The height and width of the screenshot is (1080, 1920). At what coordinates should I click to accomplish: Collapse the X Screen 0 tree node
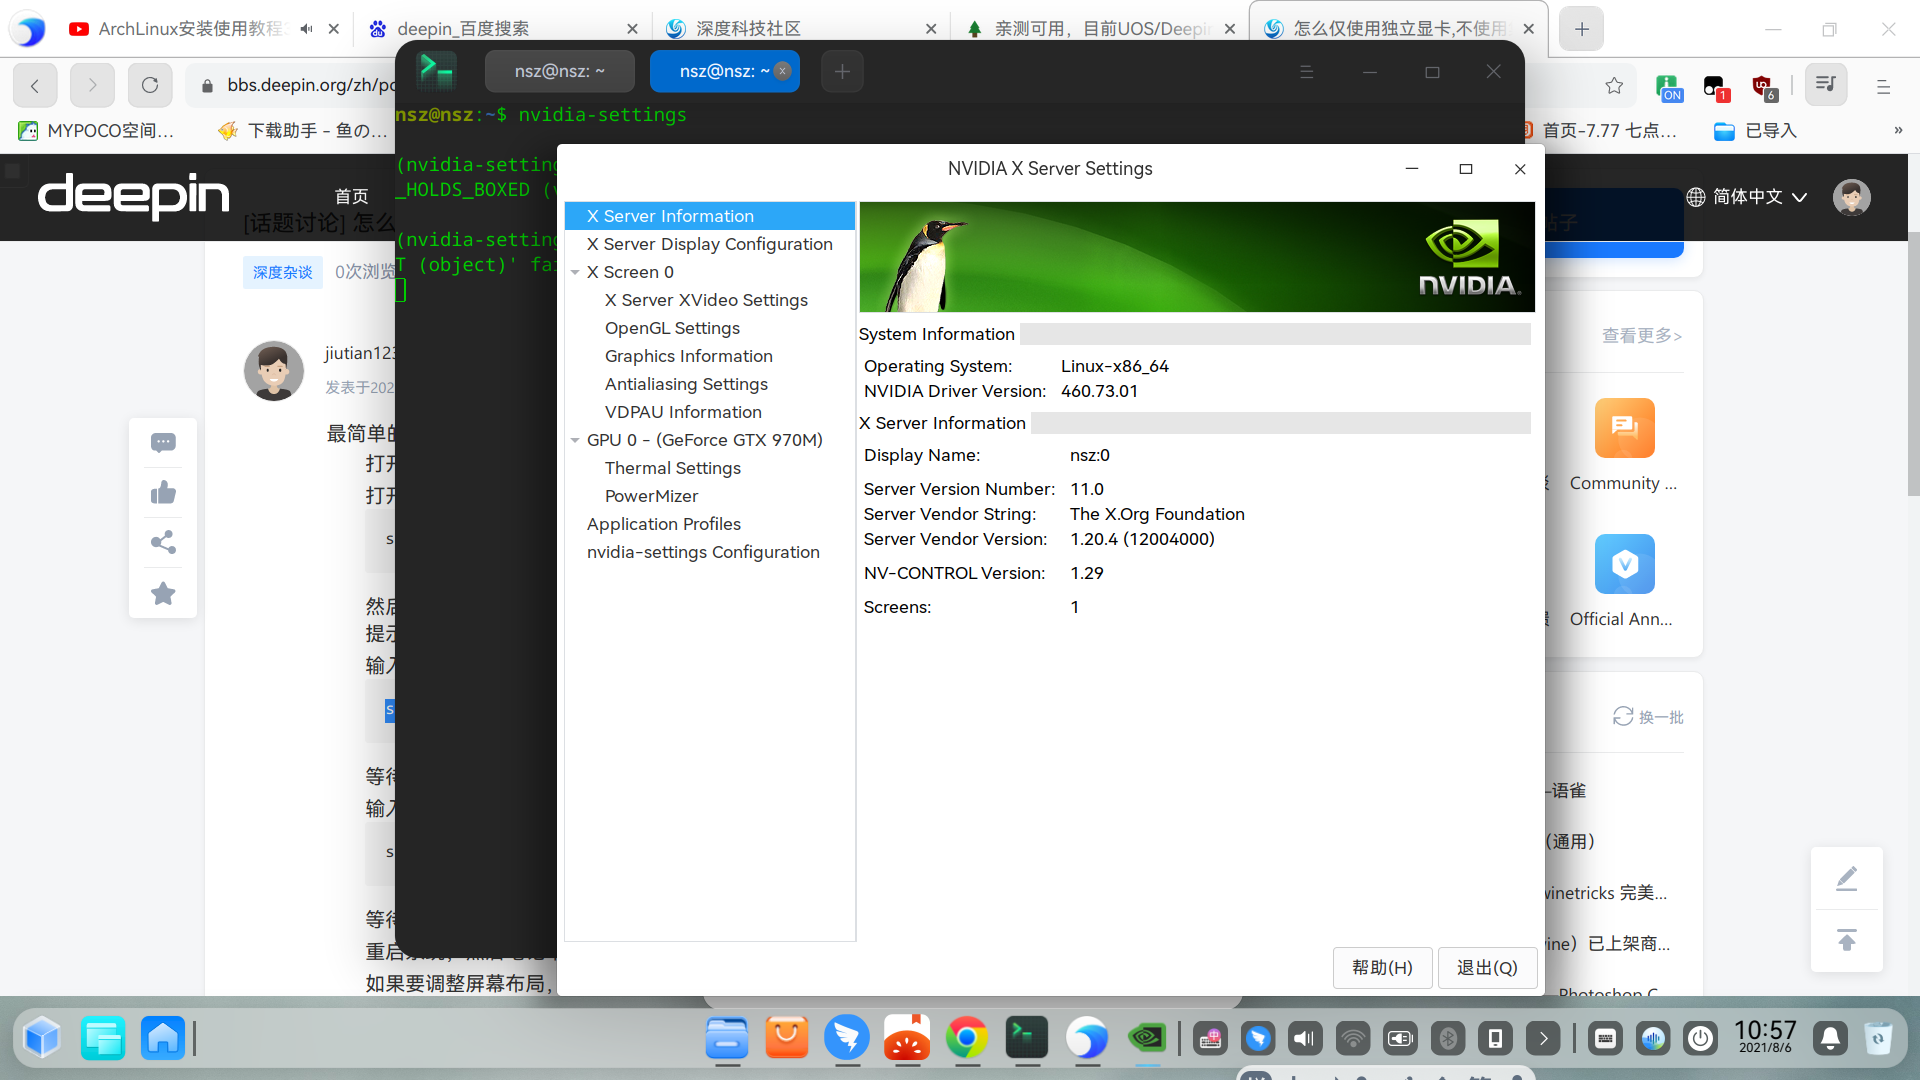click(575, 272)
